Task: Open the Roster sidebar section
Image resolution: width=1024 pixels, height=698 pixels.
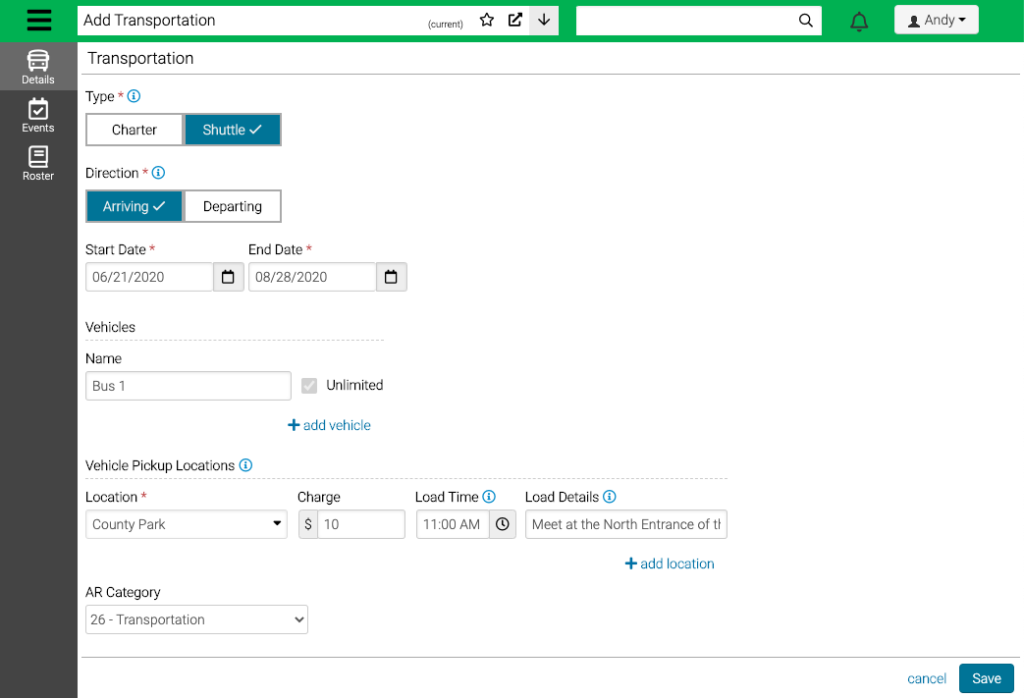Action: tap(37, 163)
